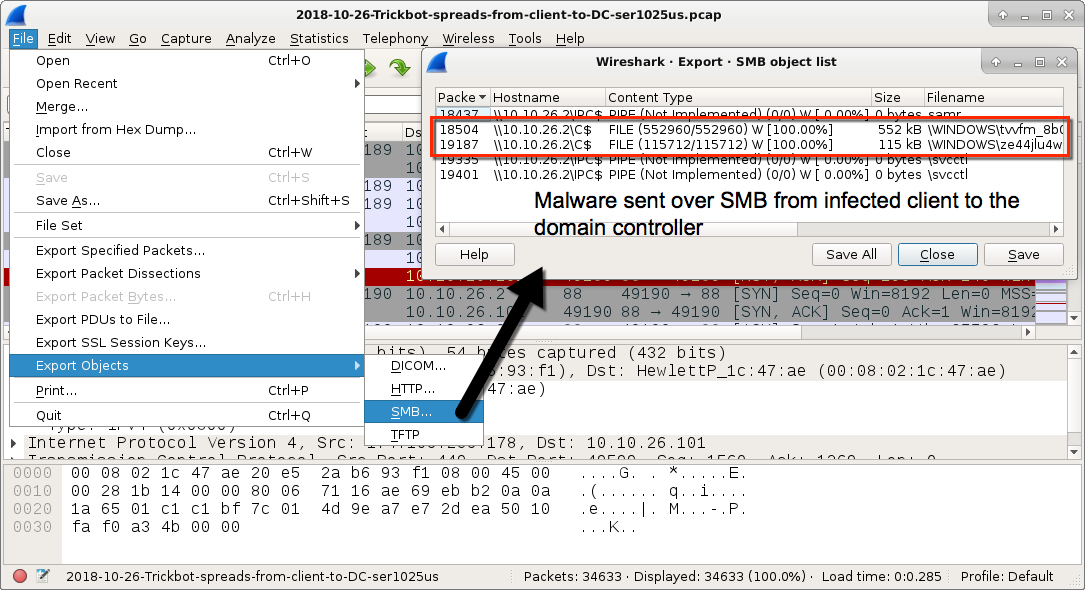Open the View menu
The image size is (1085, 590).
(100, 39)
